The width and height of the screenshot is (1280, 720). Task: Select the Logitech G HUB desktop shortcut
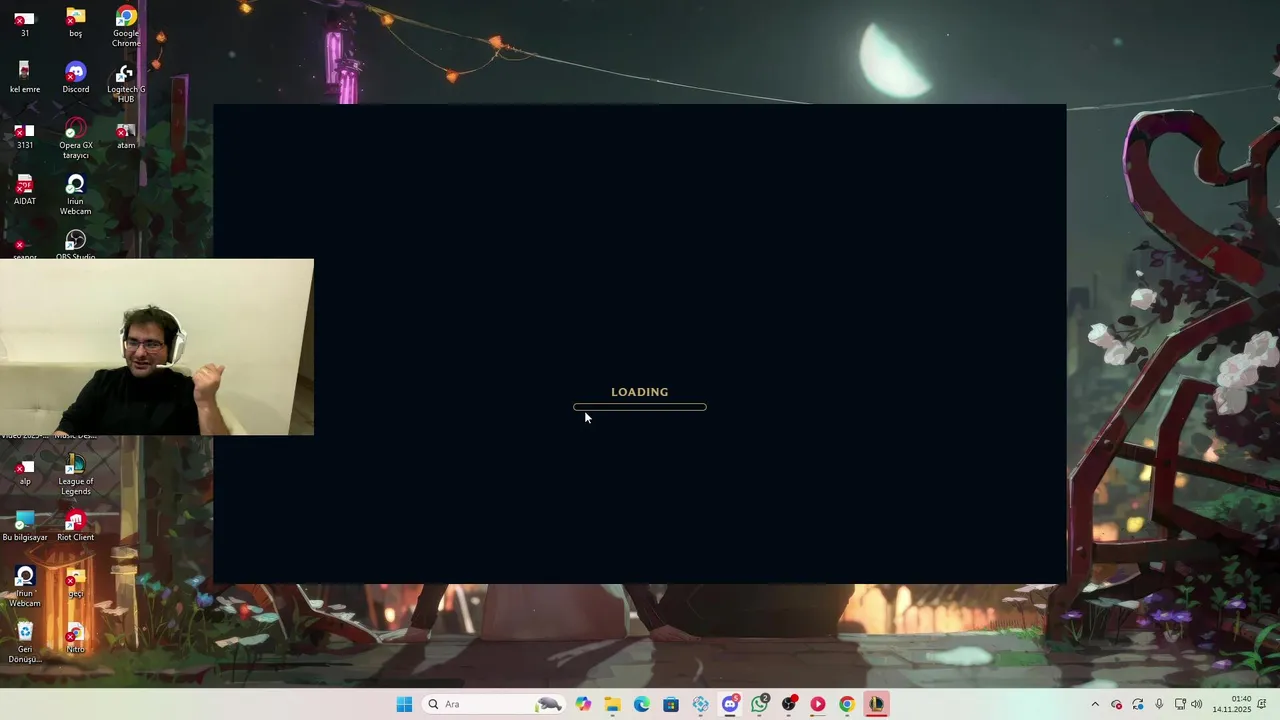(x=126, y=84)
